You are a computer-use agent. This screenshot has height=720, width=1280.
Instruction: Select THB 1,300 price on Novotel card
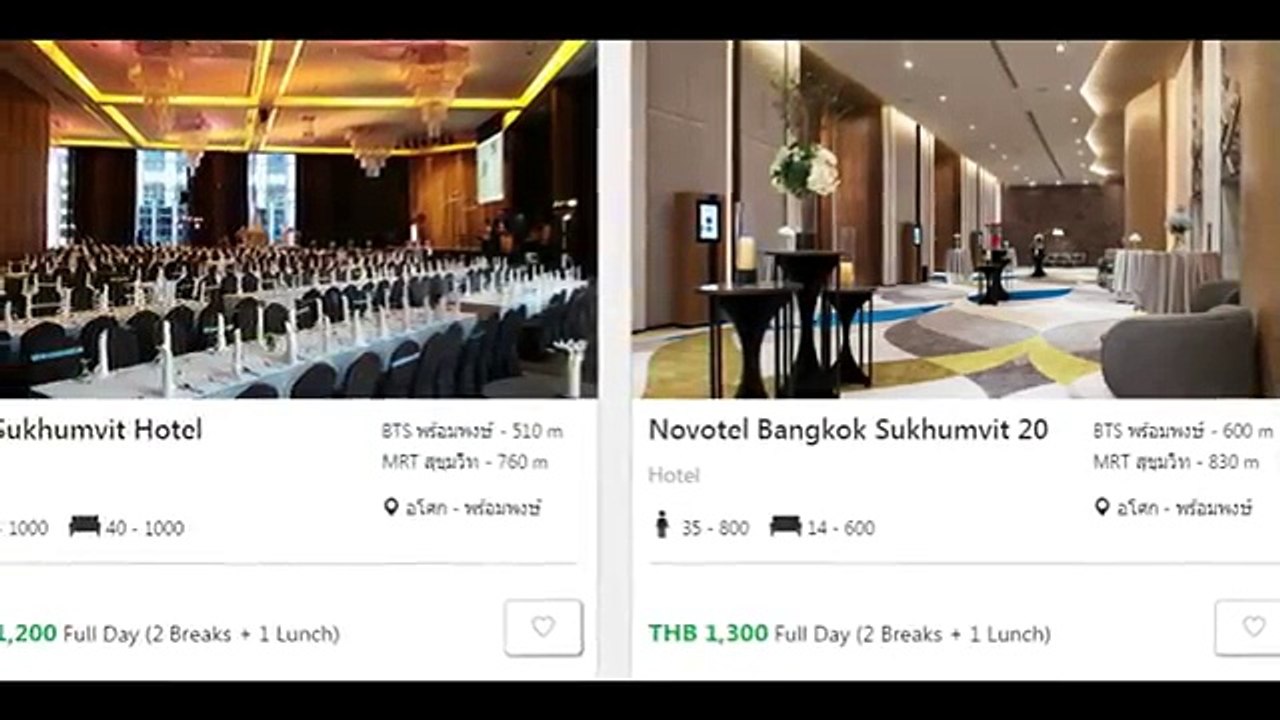tap(708, 633)
